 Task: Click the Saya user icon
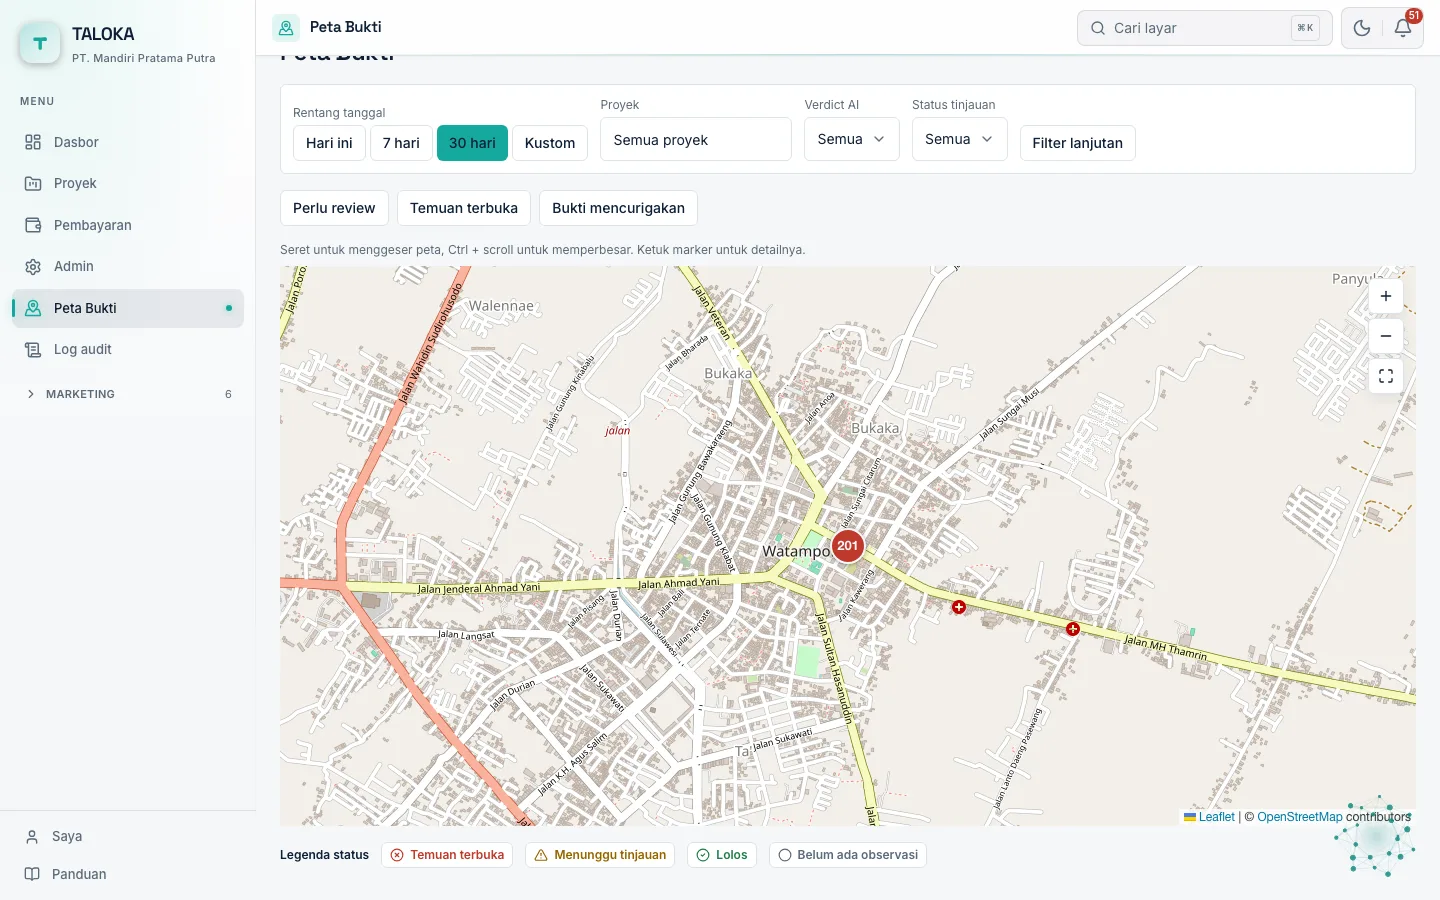(32, 836)
